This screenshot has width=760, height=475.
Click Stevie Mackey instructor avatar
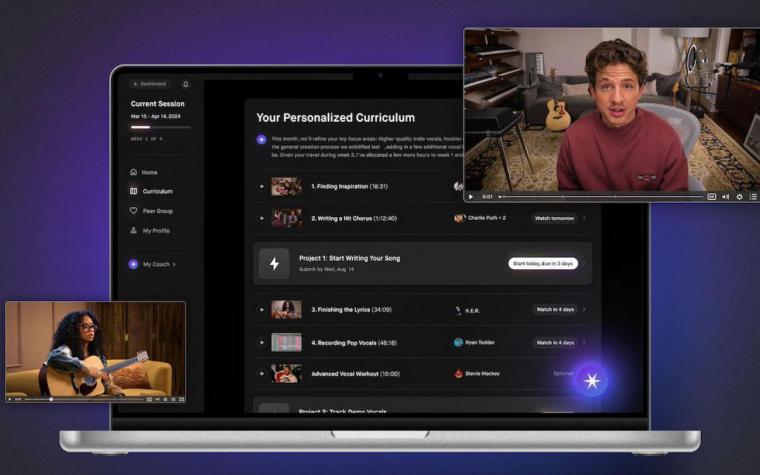(x=459, y=374)
